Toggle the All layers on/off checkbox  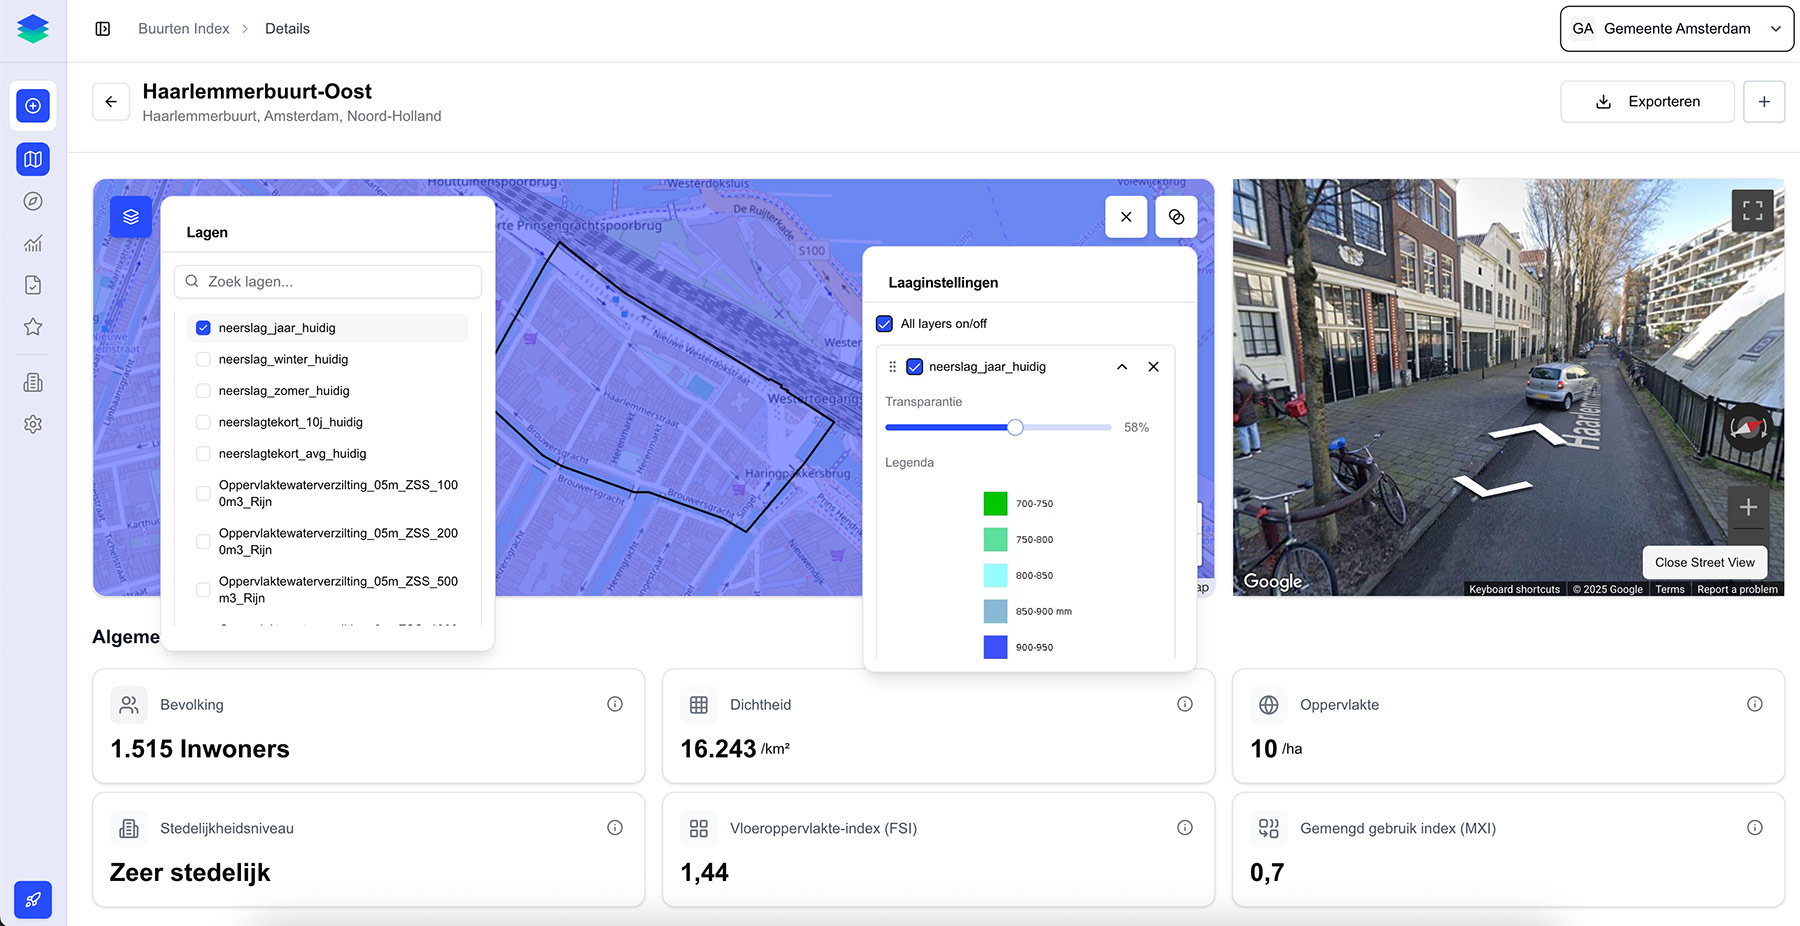pyautogui.click(x=884, y=324)
